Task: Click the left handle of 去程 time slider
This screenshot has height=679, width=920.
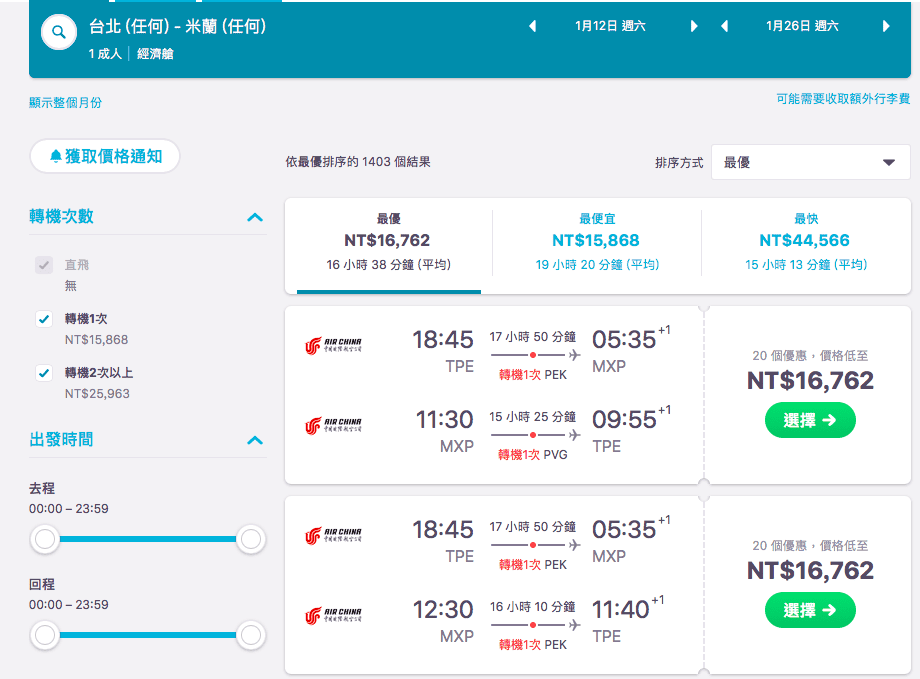Action: click(x=45, y=539)
